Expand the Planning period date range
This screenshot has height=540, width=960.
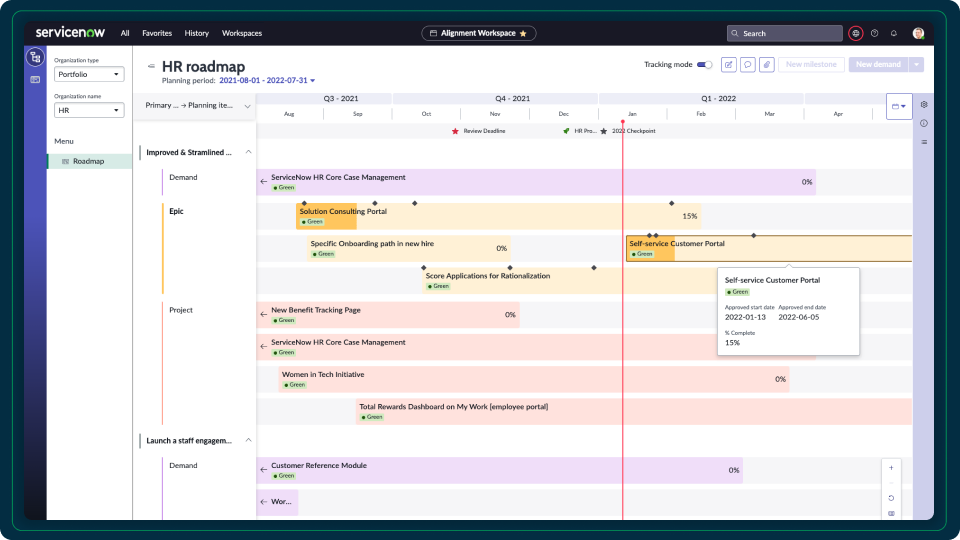point(267,80)
